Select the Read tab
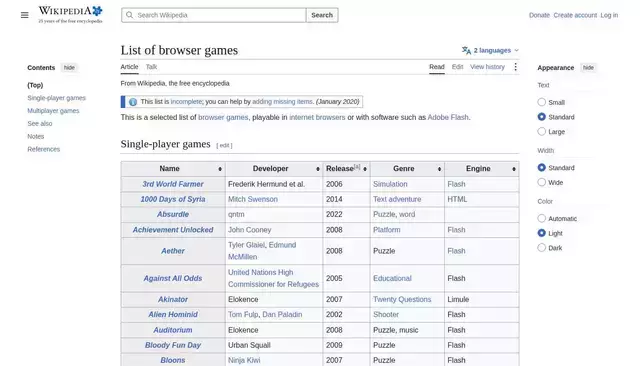 click(x=437, y=67)
